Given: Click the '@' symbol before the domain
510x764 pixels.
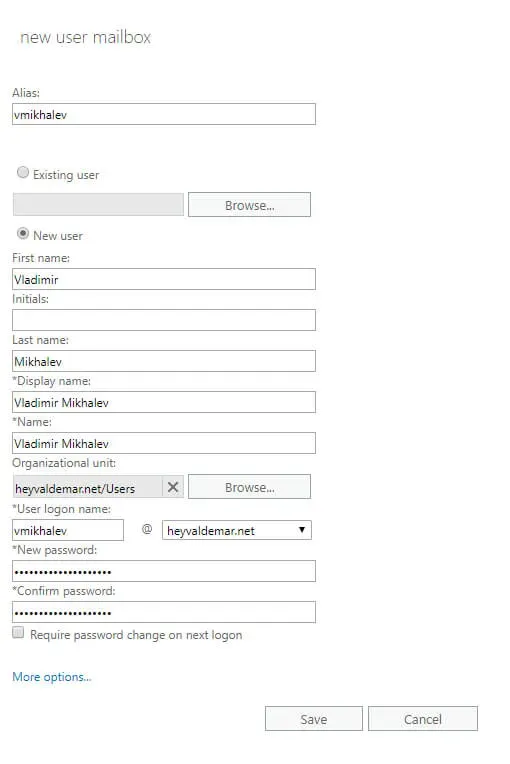Looking at the screenshot, I should coord(147,529).
